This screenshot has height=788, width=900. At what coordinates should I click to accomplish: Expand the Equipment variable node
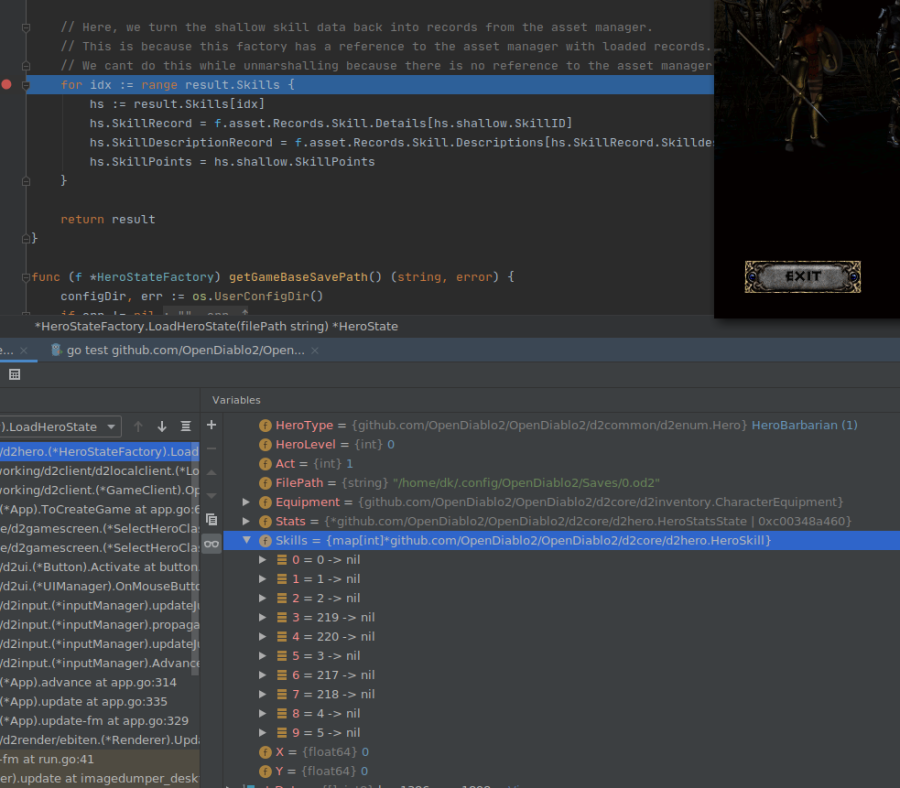(x=246, y=501)
